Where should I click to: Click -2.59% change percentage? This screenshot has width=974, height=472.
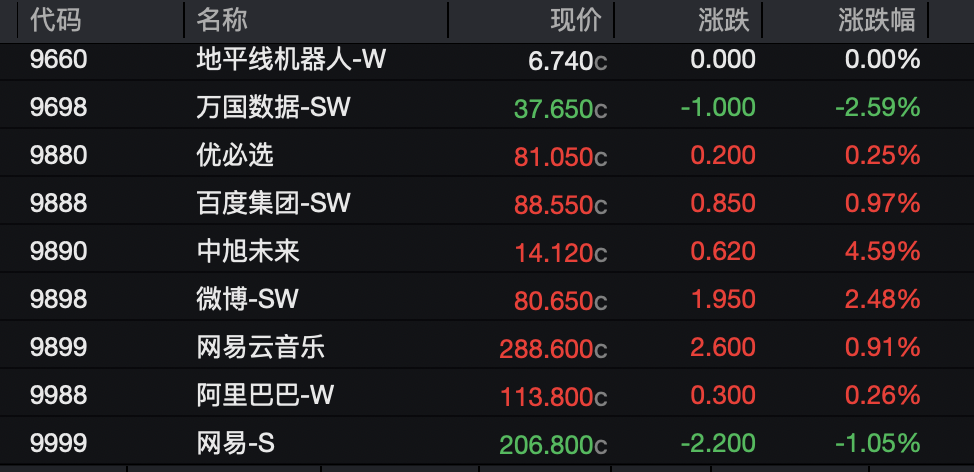coord(878,107)
